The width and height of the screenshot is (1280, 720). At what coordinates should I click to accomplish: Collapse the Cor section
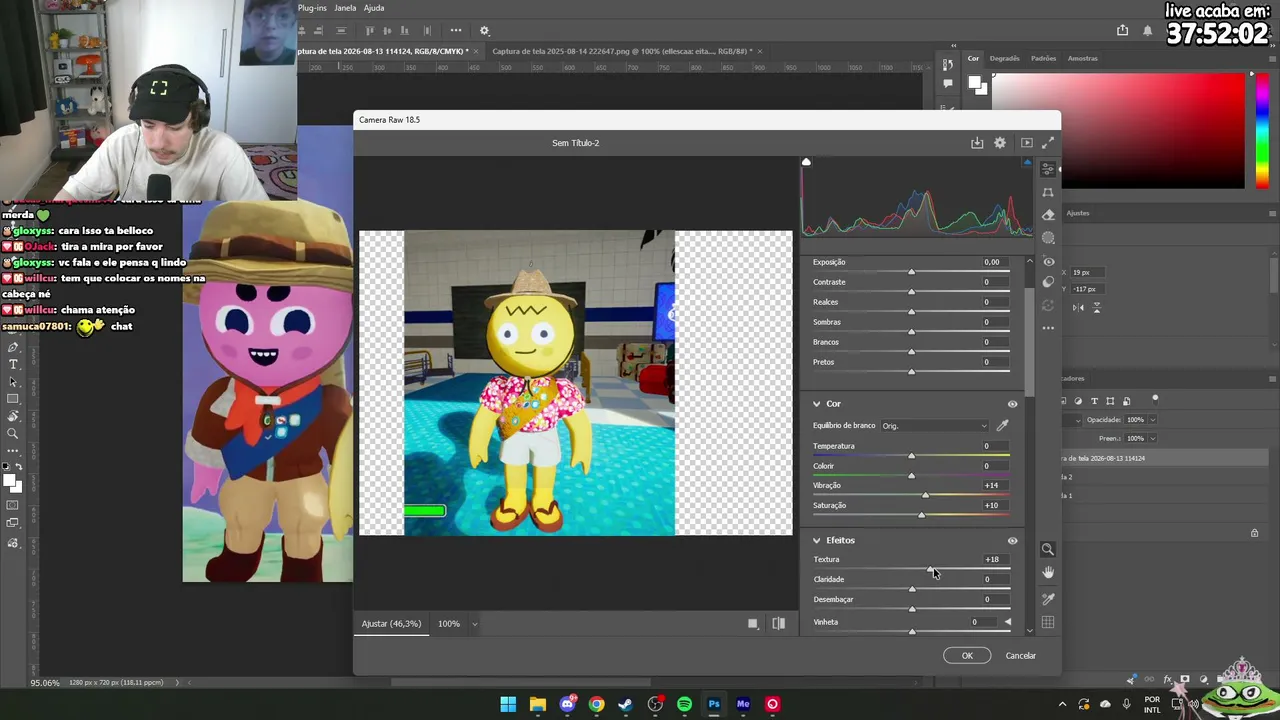817,404
